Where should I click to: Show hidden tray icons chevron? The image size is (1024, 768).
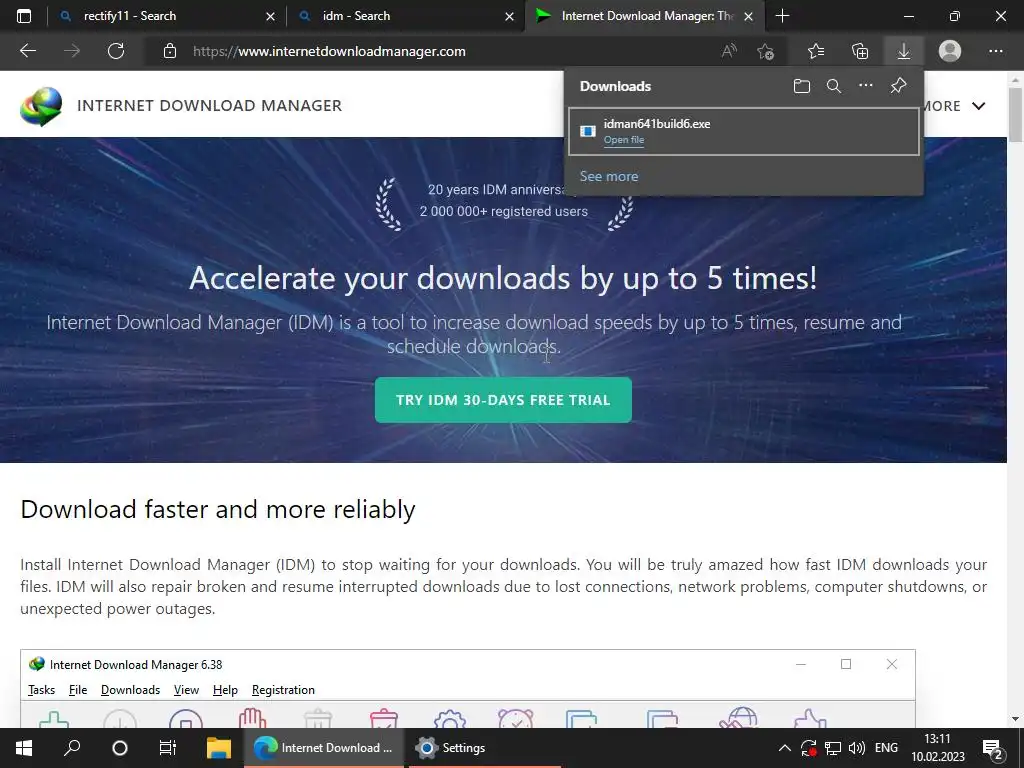[x=785, y=748]
